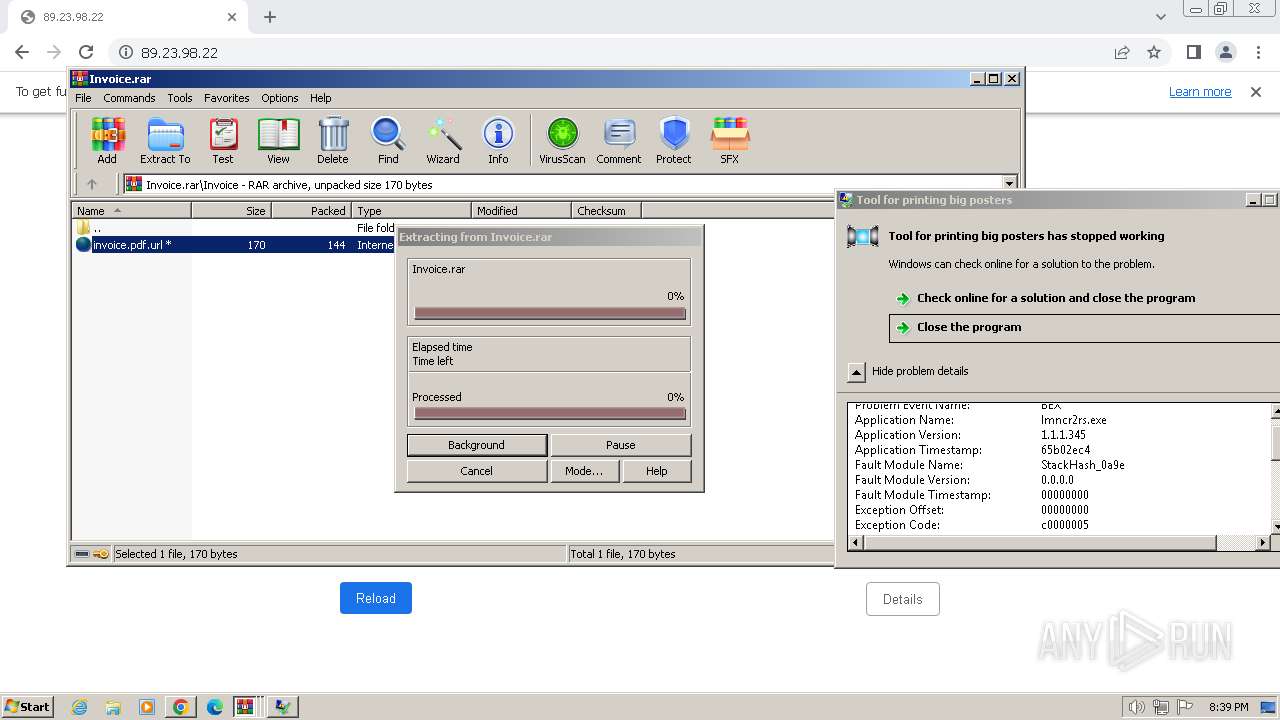Image resolution: width=1280 pixels, height=720 pixels.
Task: Click the volume speaker tray icon
Action: click(x=1137, y=707)
